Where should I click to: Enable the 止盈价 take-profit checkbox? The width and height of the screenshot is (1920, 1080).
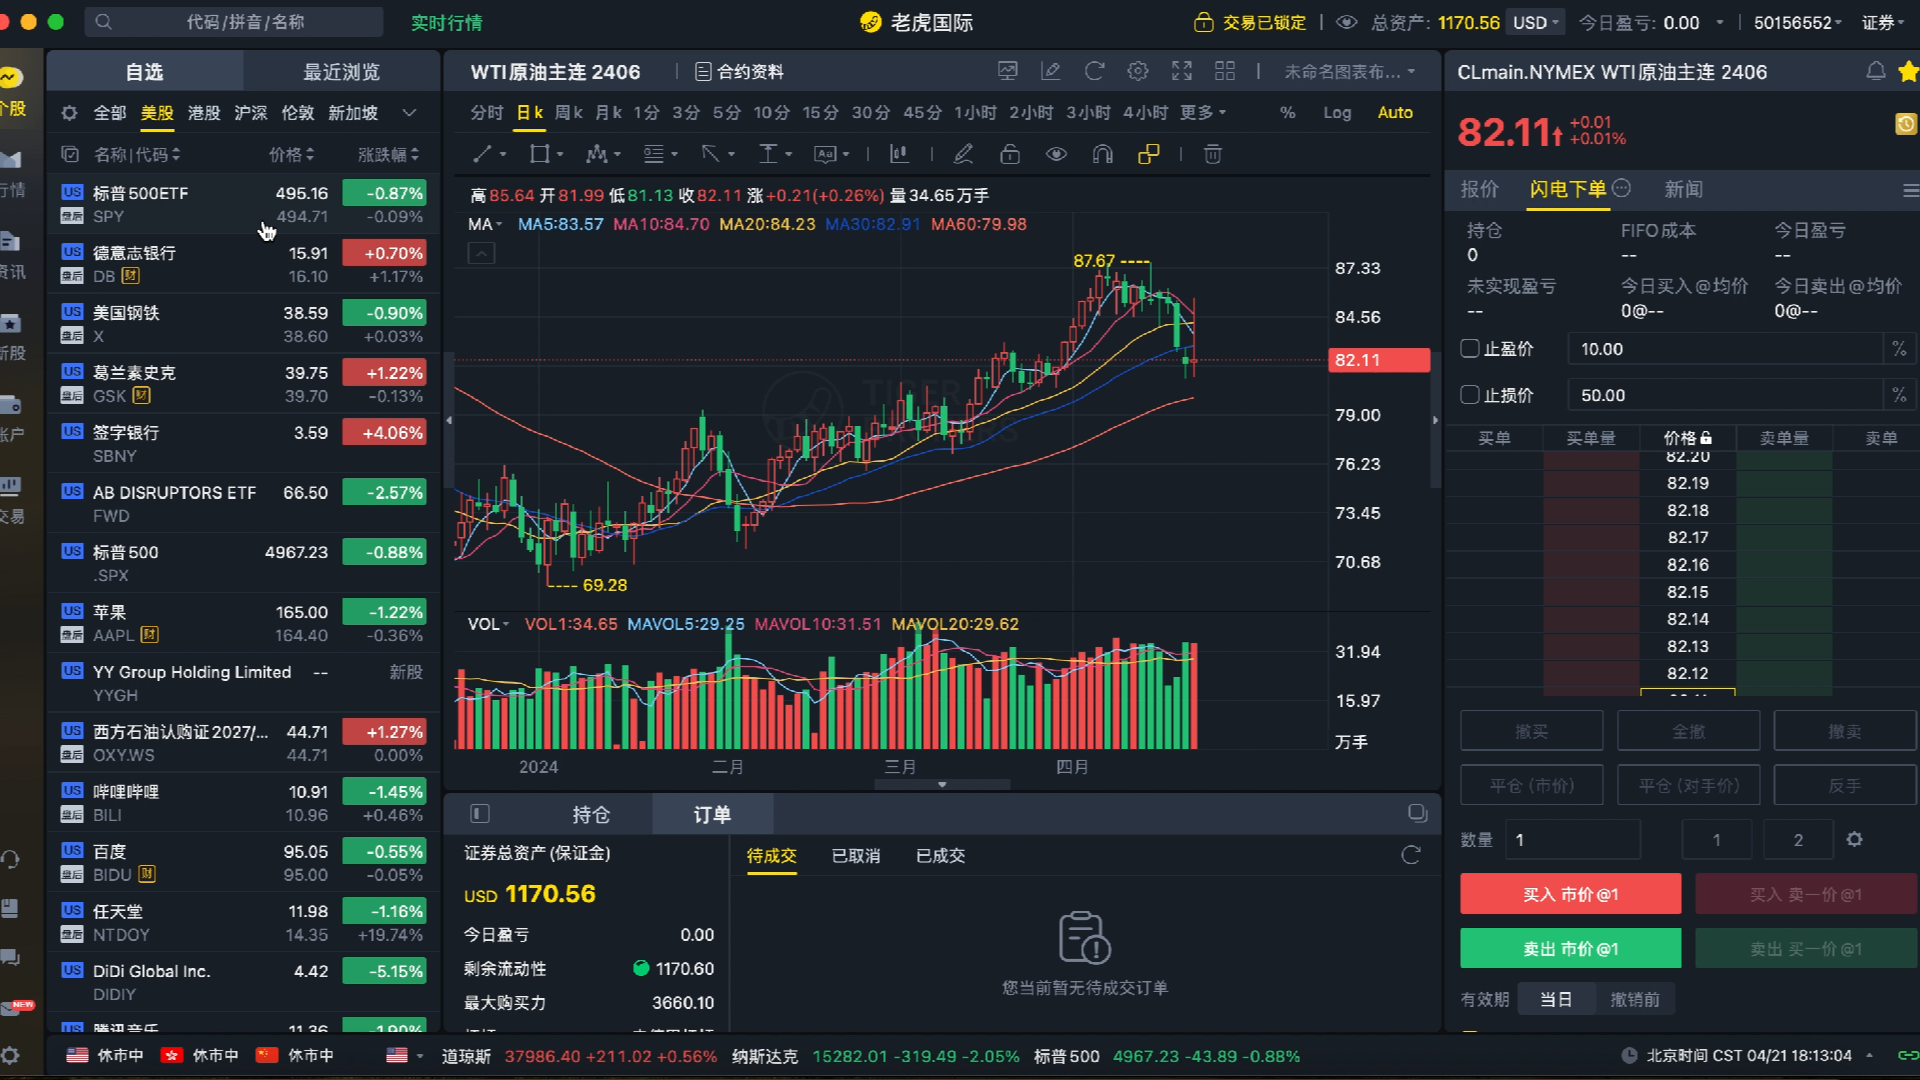(x=1469, y=348)
